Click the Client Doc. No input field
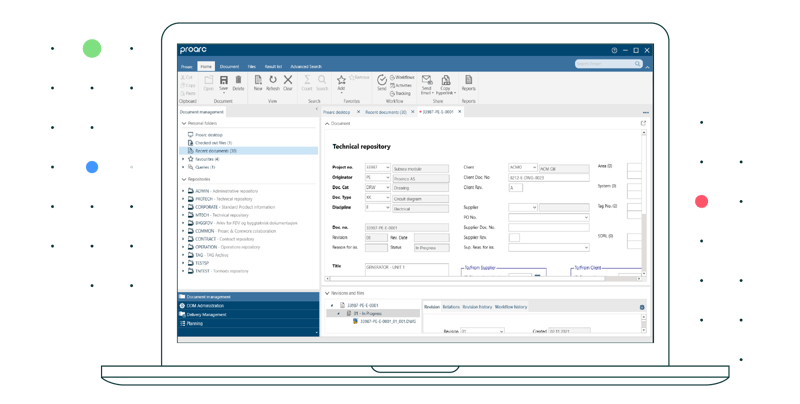800x404 pixels. 548,178
